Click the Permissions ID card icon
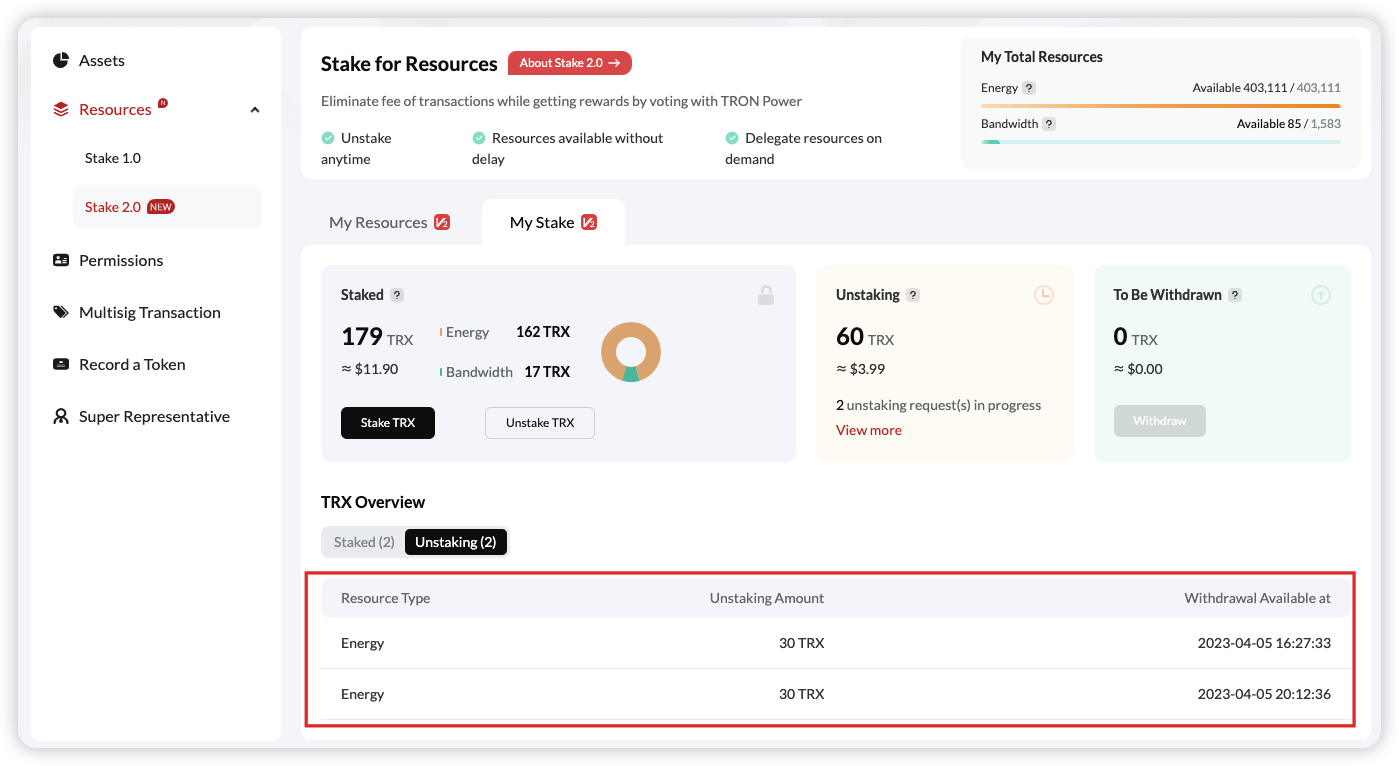The width and height of the screenshot is (1399, 766). tap(61, 260)
